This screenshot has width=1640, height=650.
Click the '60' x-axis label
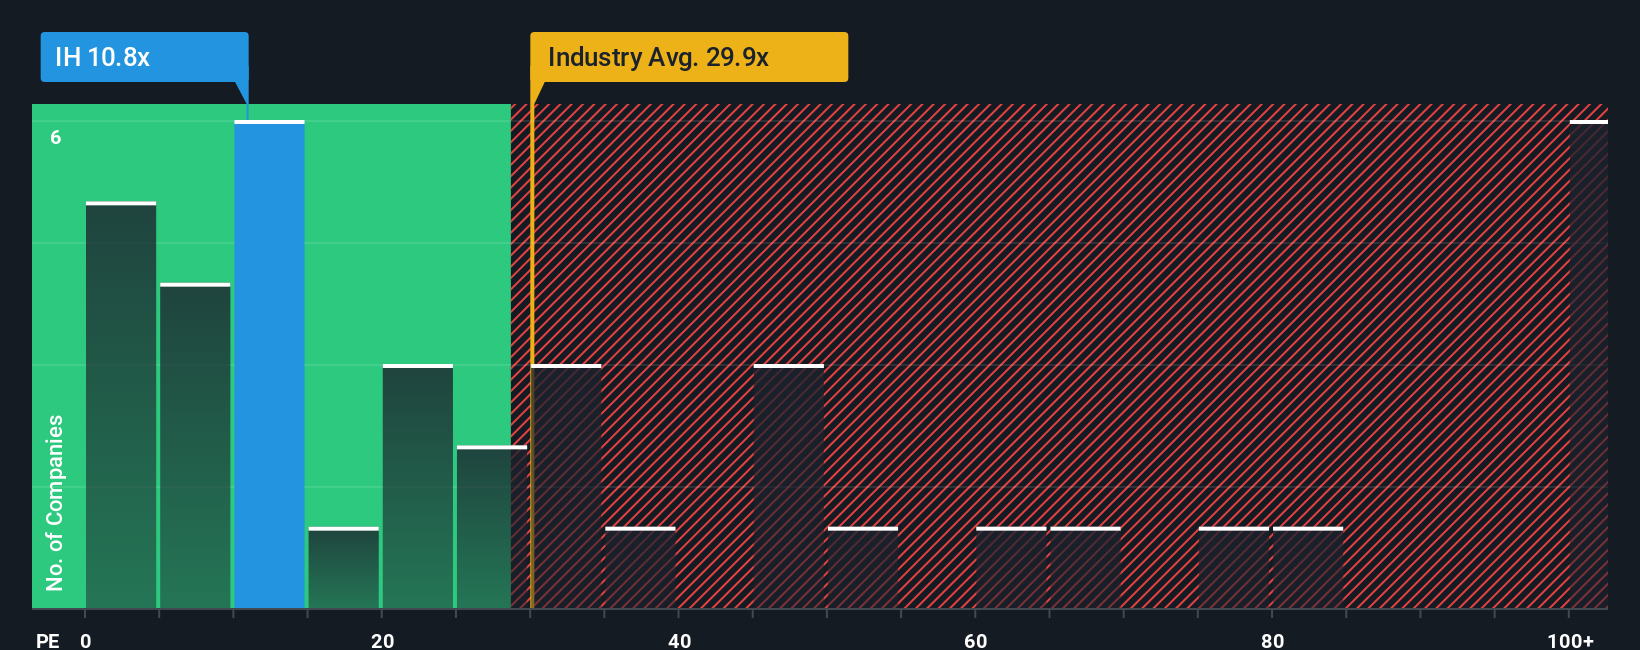(976, 641)
